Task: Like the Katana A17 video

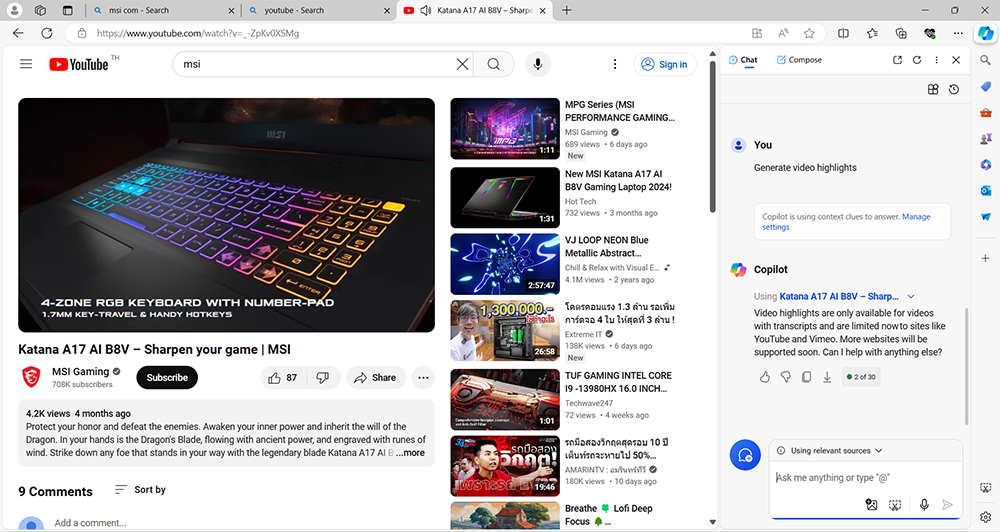Action: [x=282, y=378]
